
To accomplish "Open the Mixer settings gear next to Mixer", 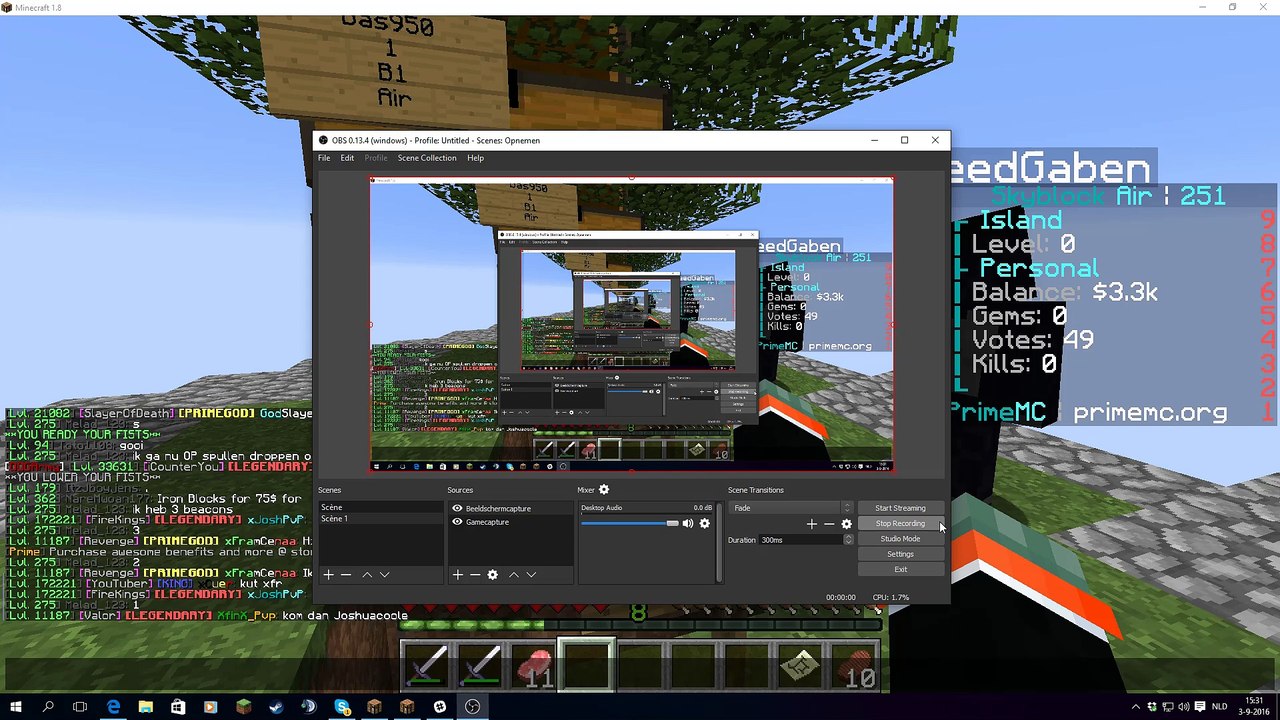I will click(604, 490).
